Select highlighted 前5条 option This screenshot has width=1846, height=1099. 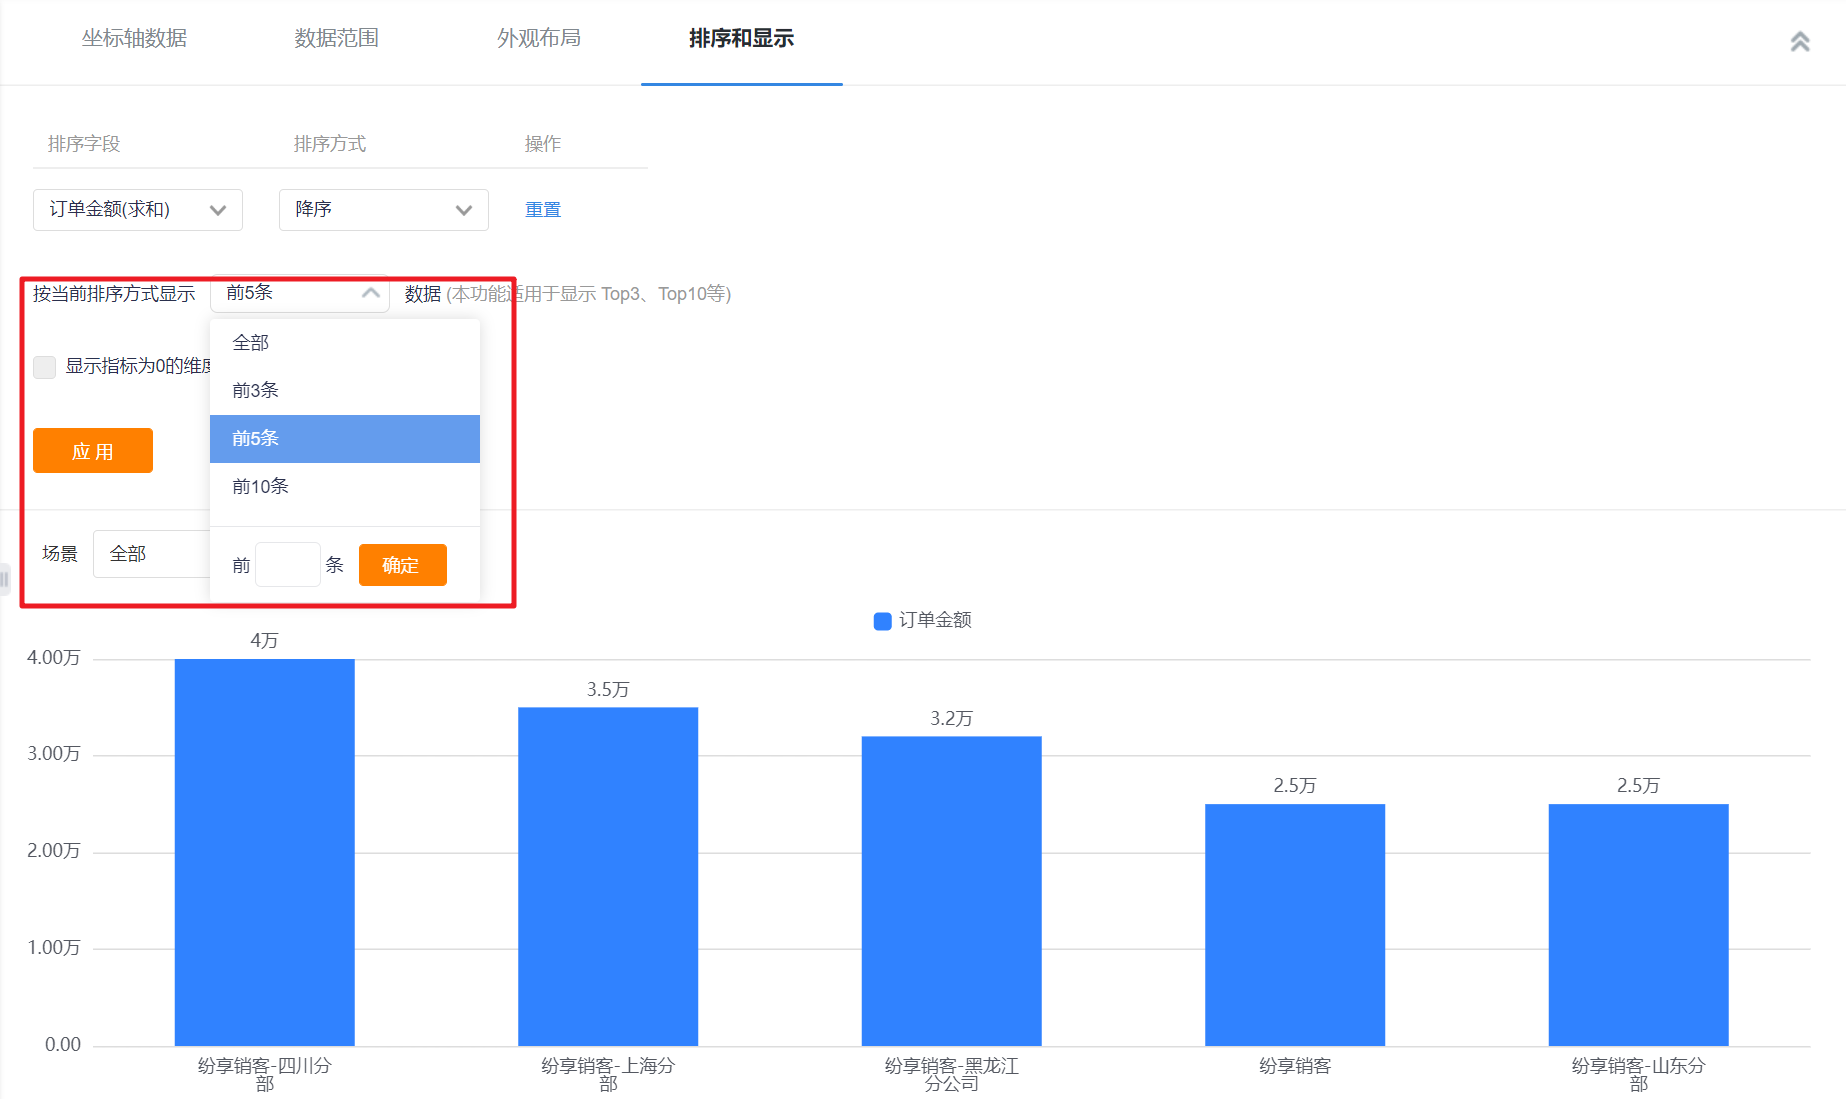coord(345,439)
